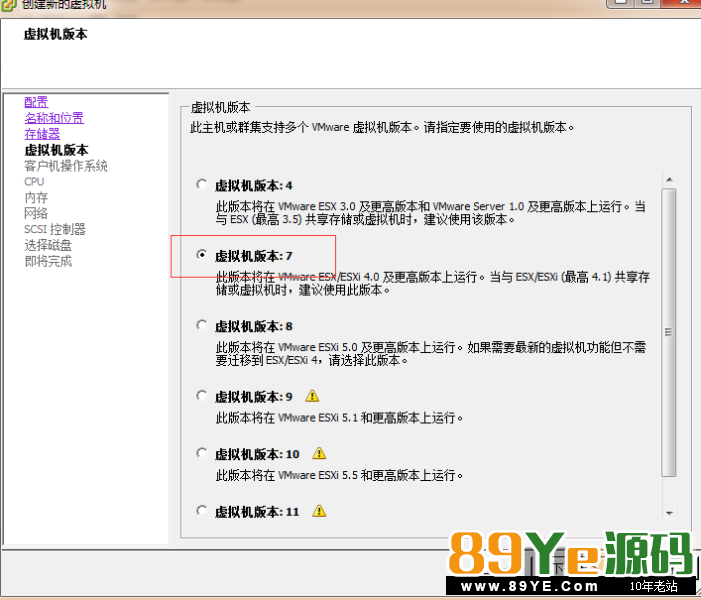Select radio option 虚拟机版本: 7
701x600 pixels.
click(x=202, y=255)
